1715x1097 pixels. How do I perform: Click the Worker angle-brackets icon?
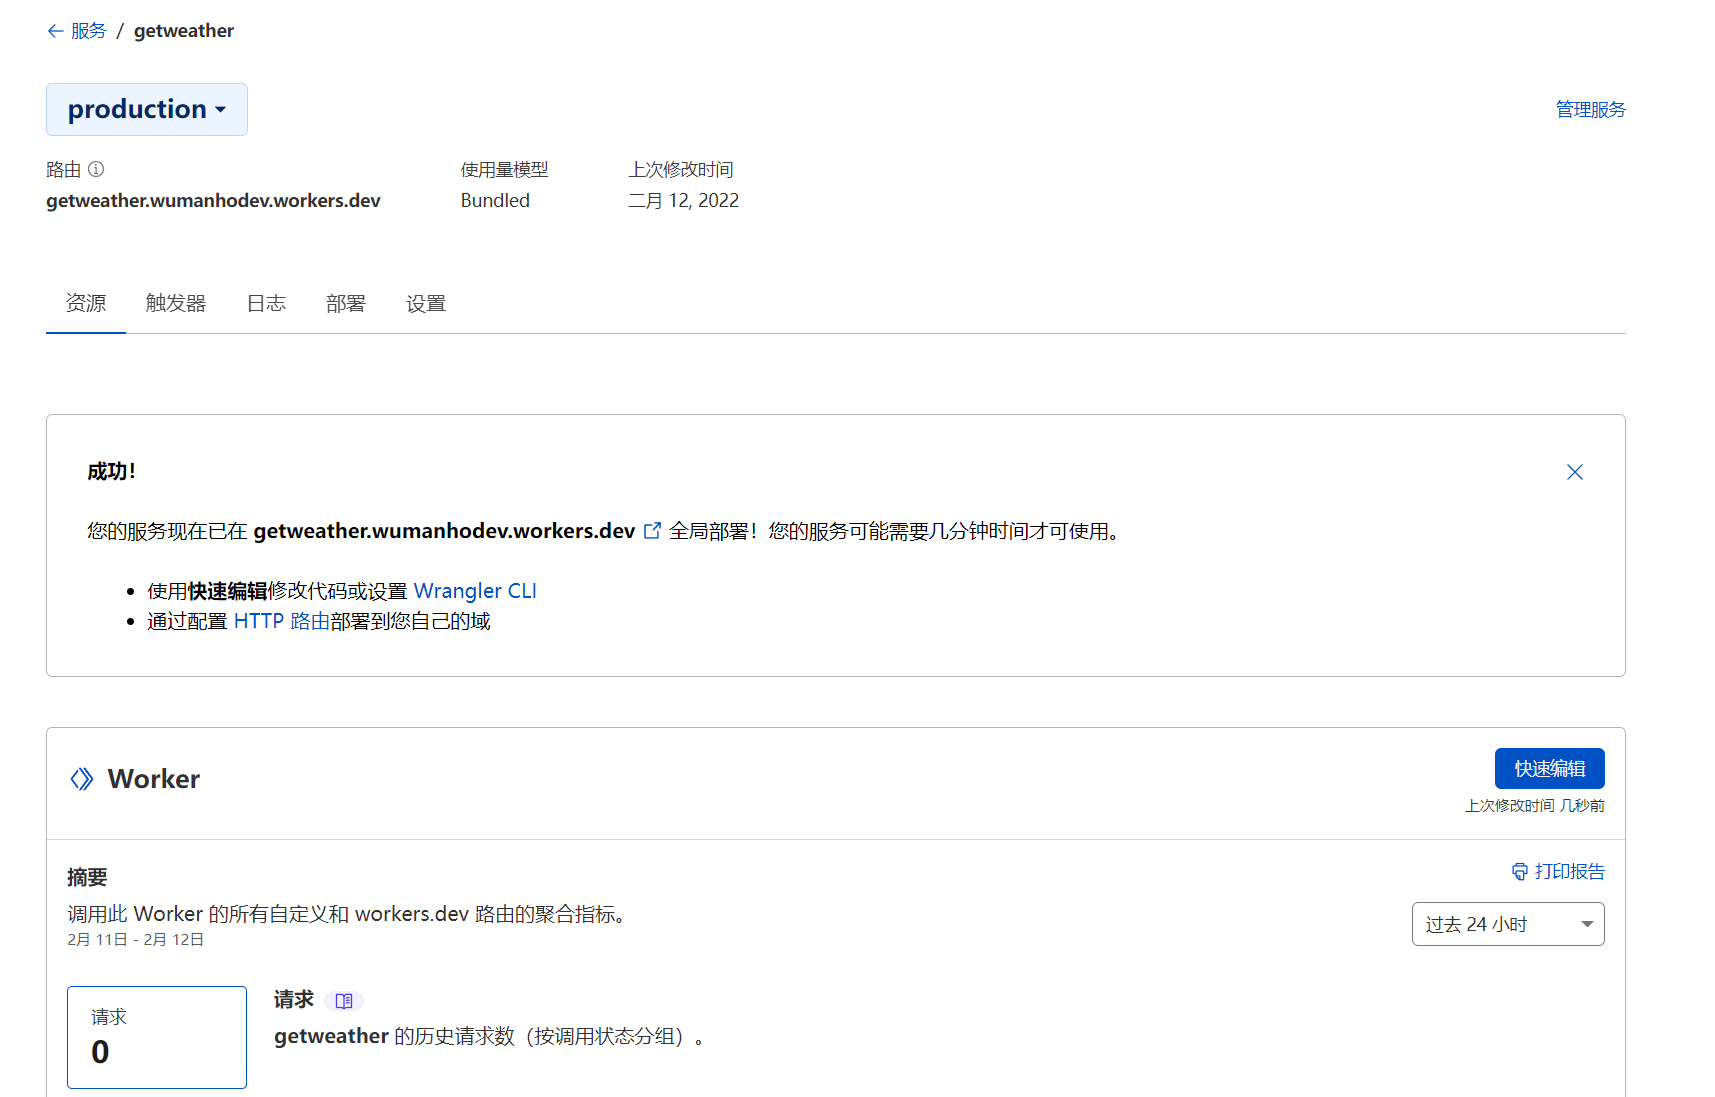coord(80,778)
